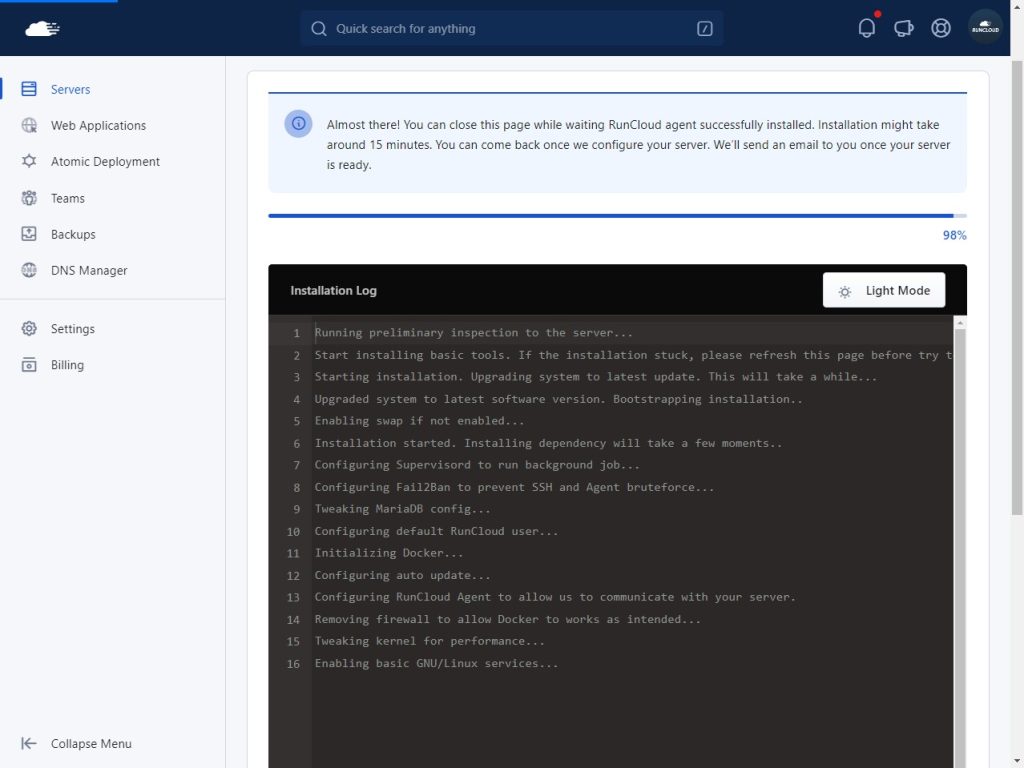Switch log to Light Mode
Screen dimensions: 1024x768
tap(884, 290)
